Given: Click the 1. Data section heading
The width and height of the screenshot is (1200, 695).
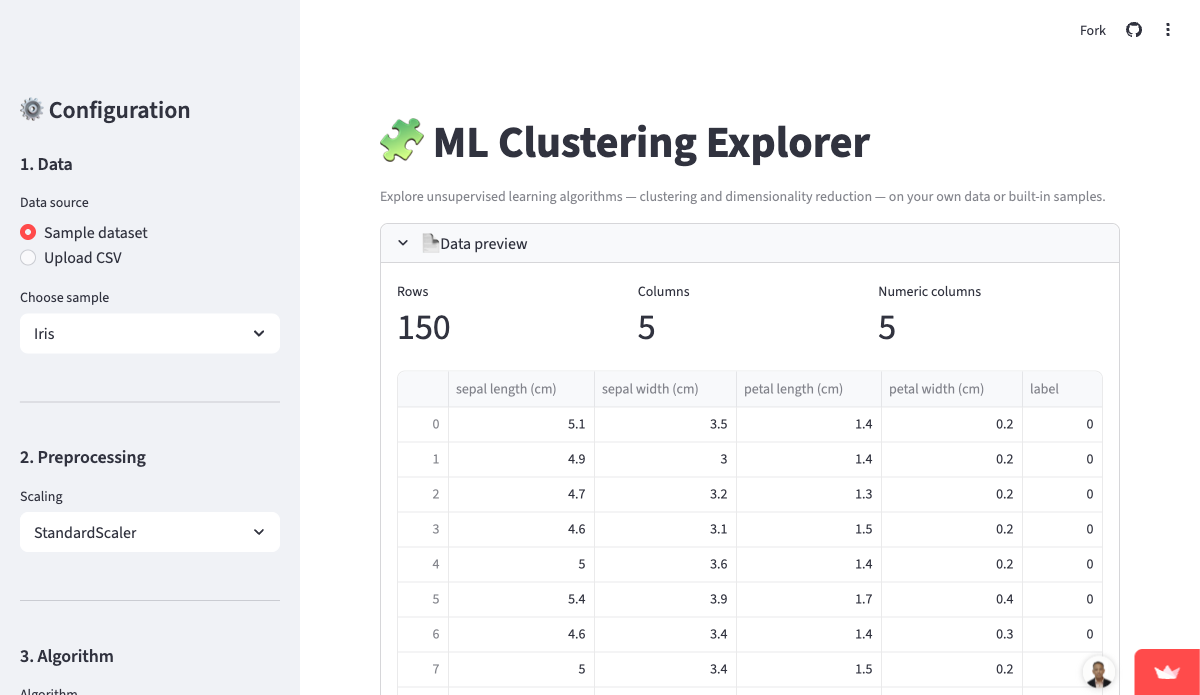Looking at the screenshot, I should click(46, 164).
